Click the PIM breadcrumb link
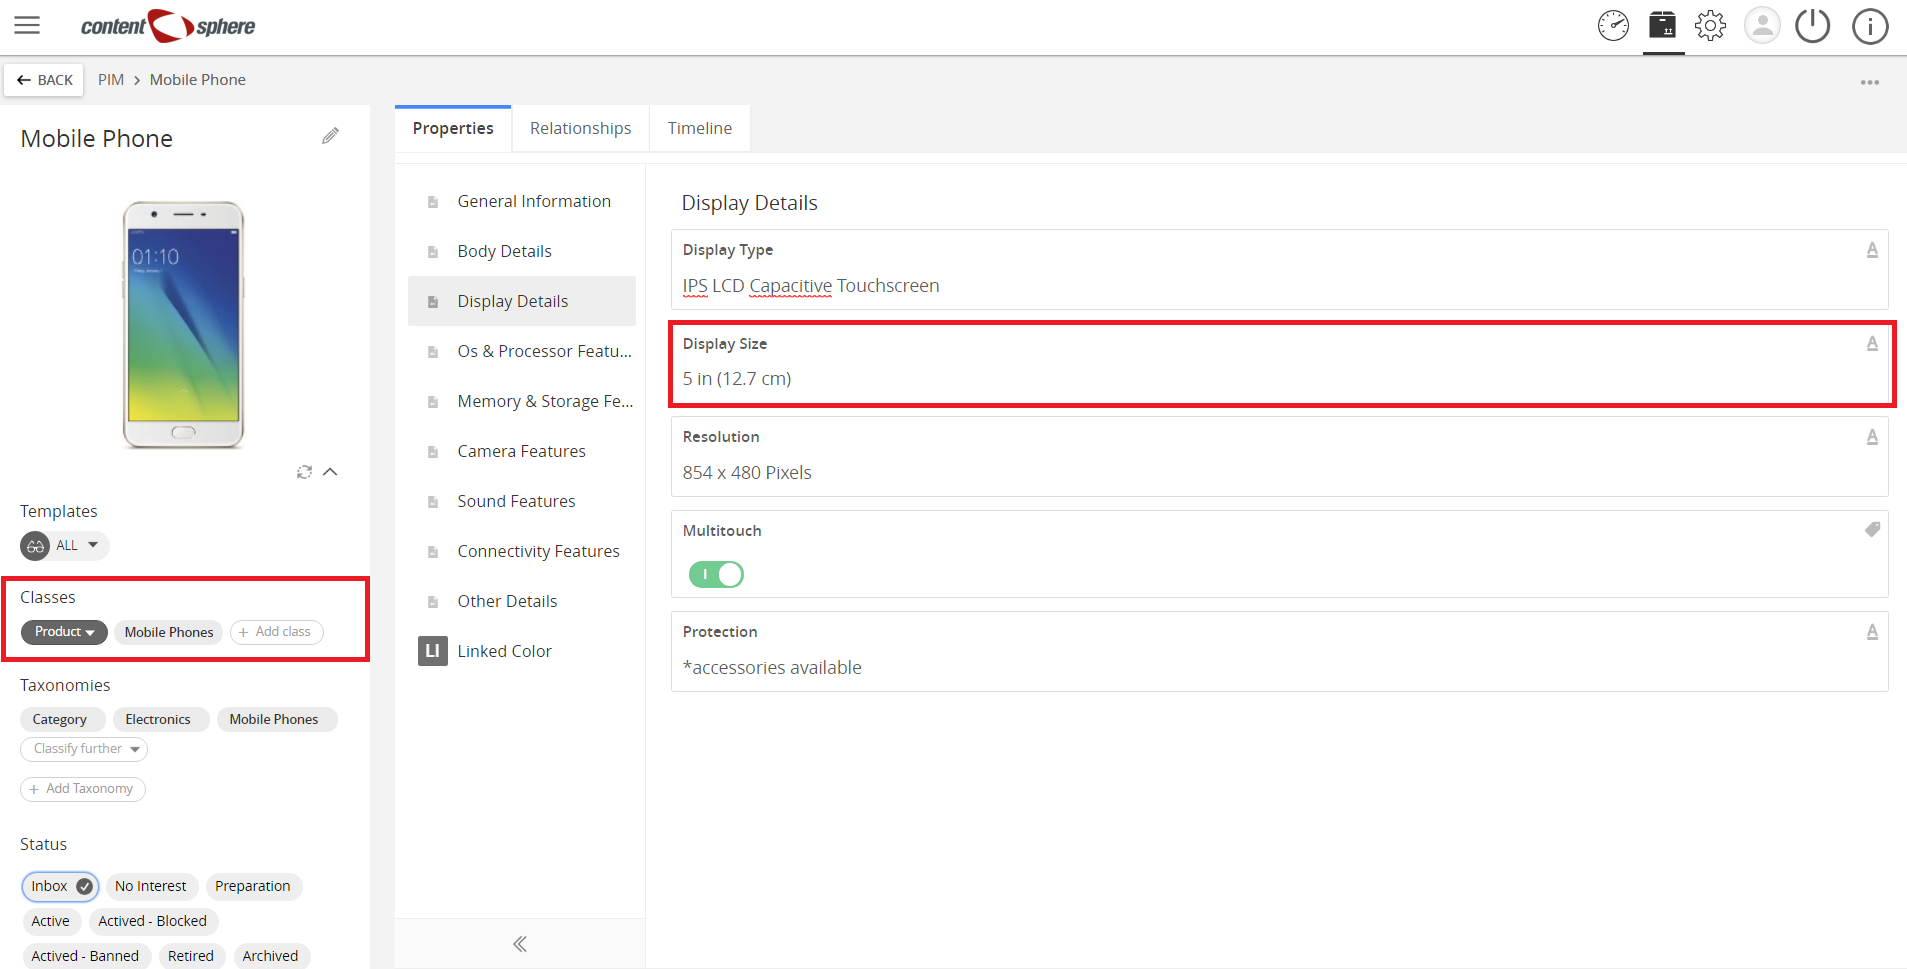This screenshot has width=1907, height=969. coord(111,80)
